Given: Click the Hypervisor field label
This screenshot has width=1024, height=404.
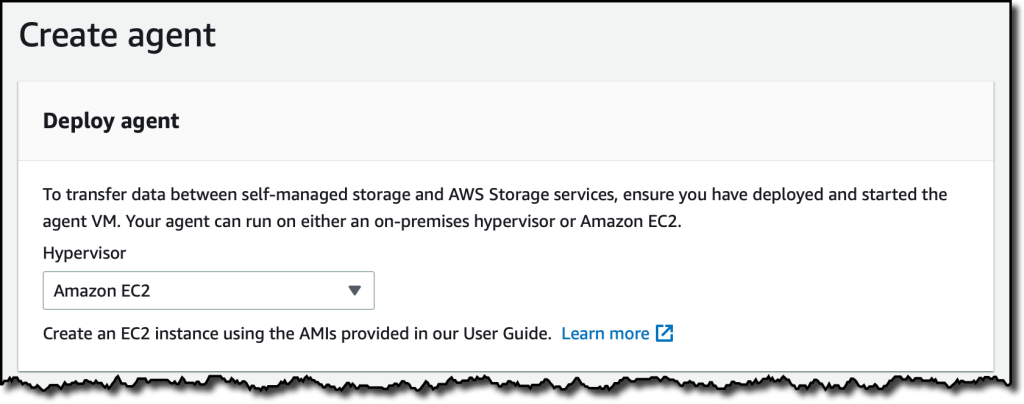Looking at the screenshot, I should tap(83, 255).
